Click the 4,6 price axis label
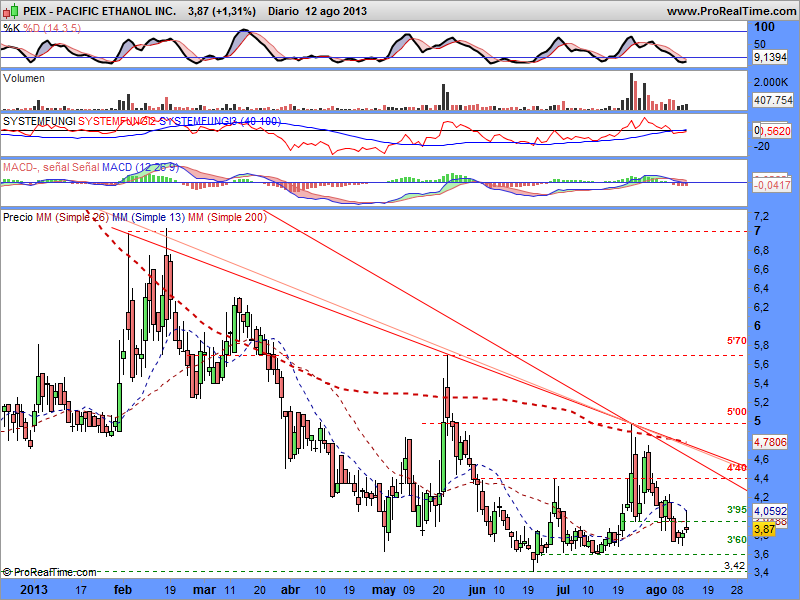Screen dimensions: 800x600 tap(761, 460)
